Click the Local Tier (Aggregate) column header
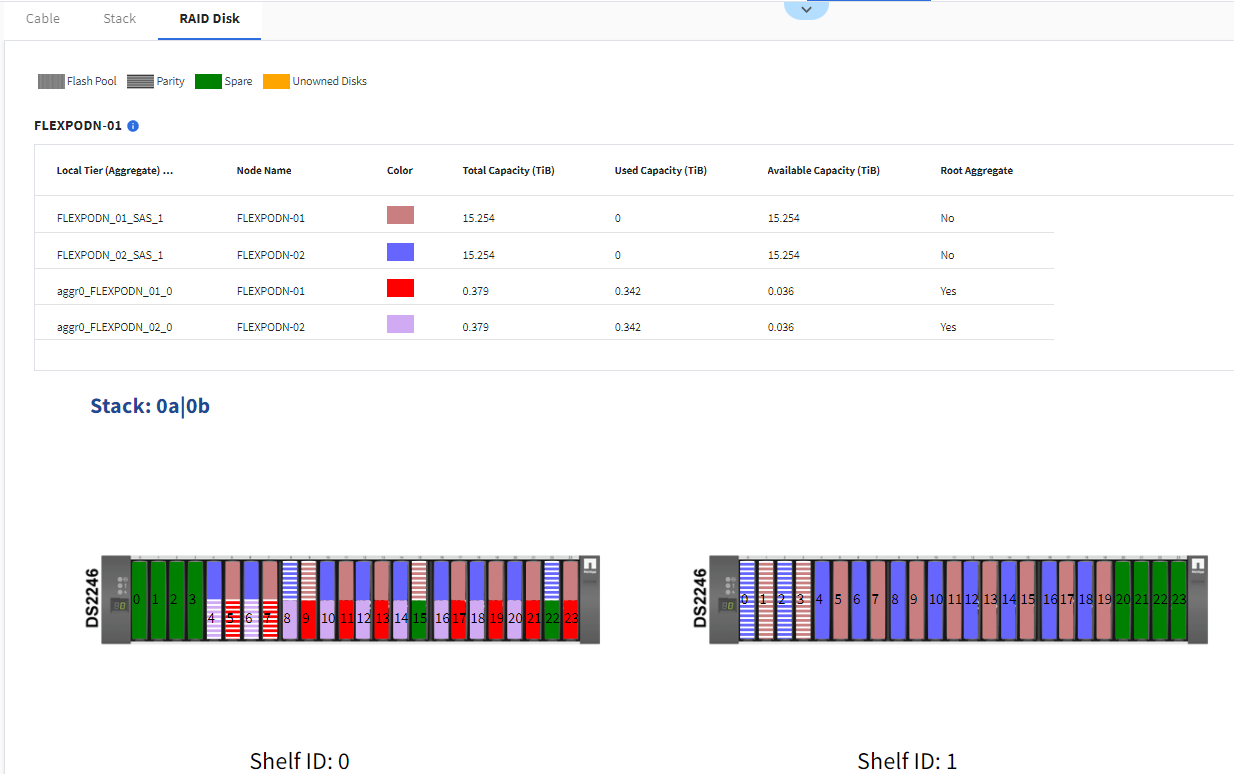This screenshot has width=1234, height=774. 115,171
